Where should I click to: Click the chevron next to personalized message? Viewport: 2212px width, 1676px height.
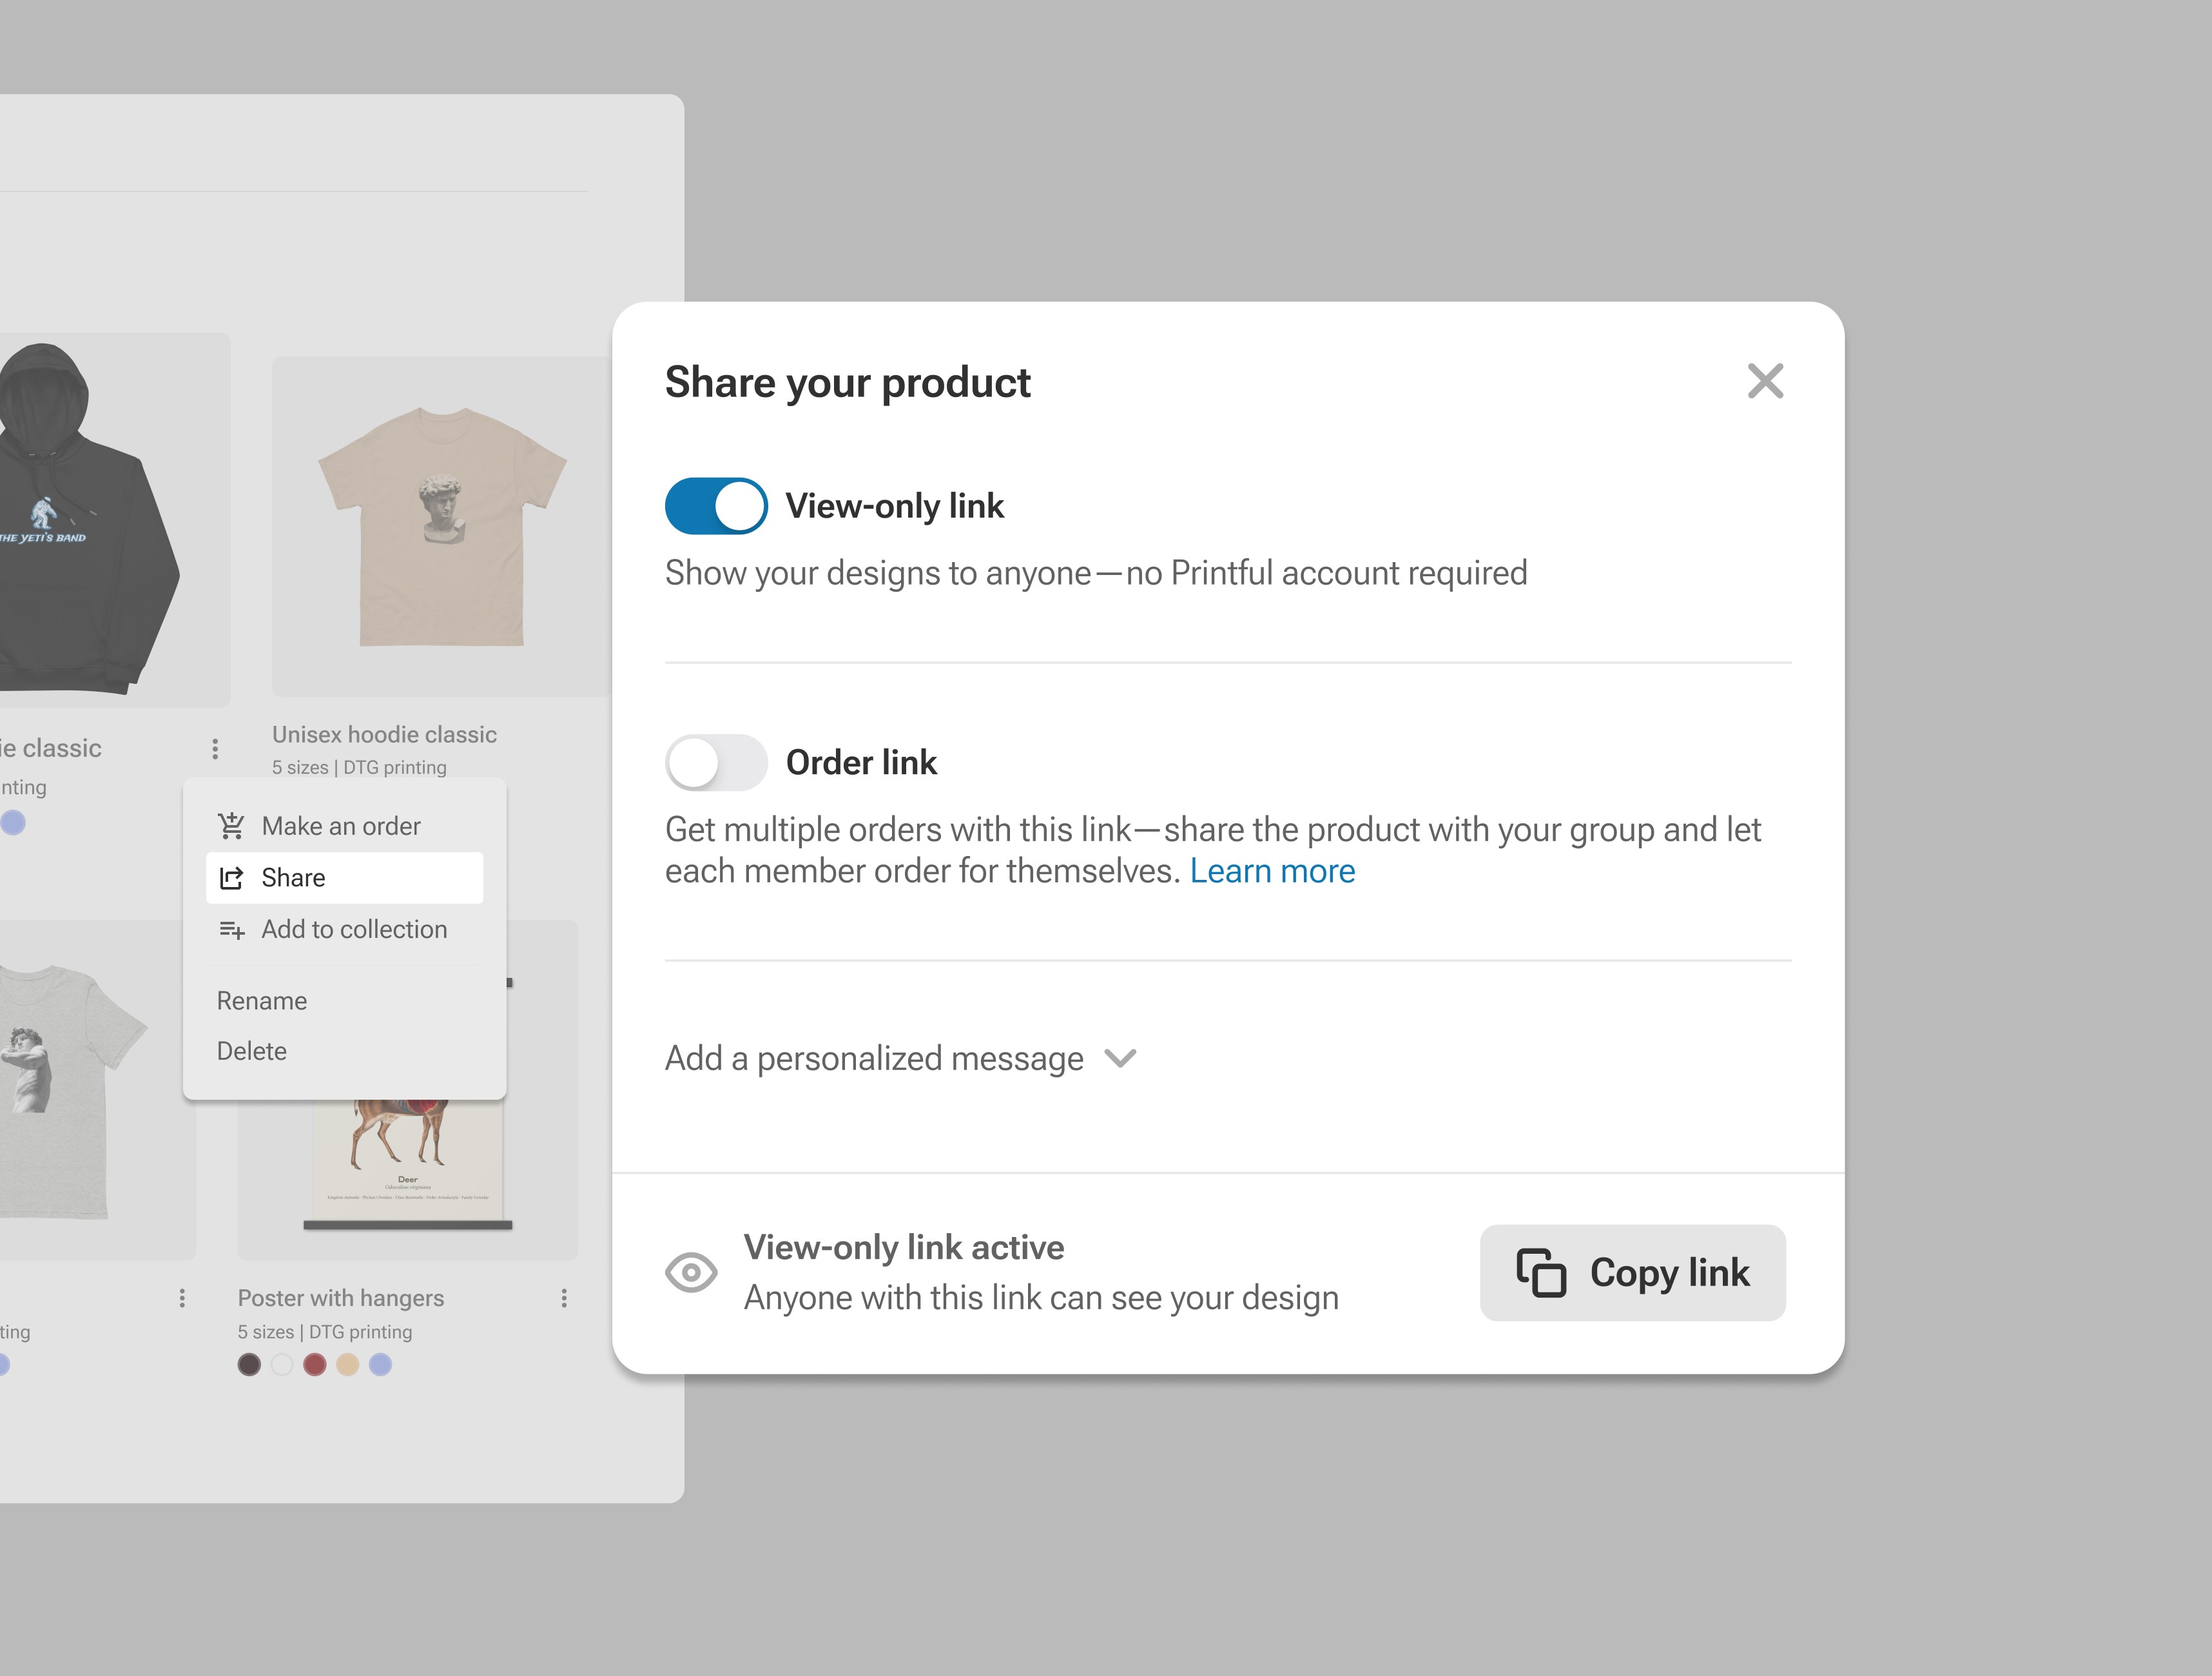tap(1123, 1058)
